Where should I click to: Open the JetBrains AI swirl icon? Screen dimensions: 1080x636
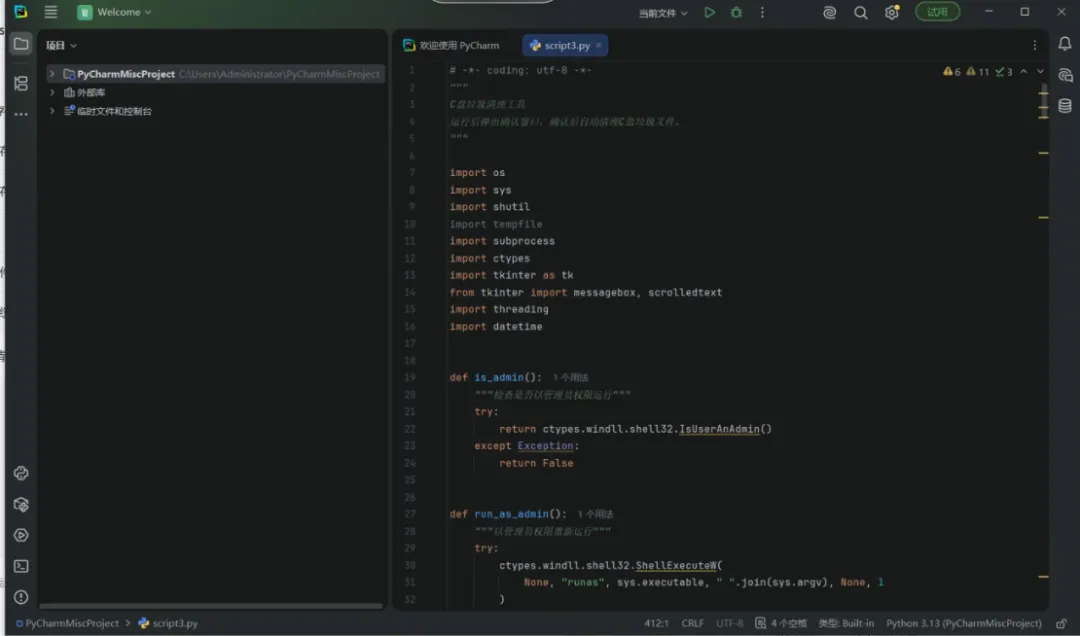[x=829, y=12]
